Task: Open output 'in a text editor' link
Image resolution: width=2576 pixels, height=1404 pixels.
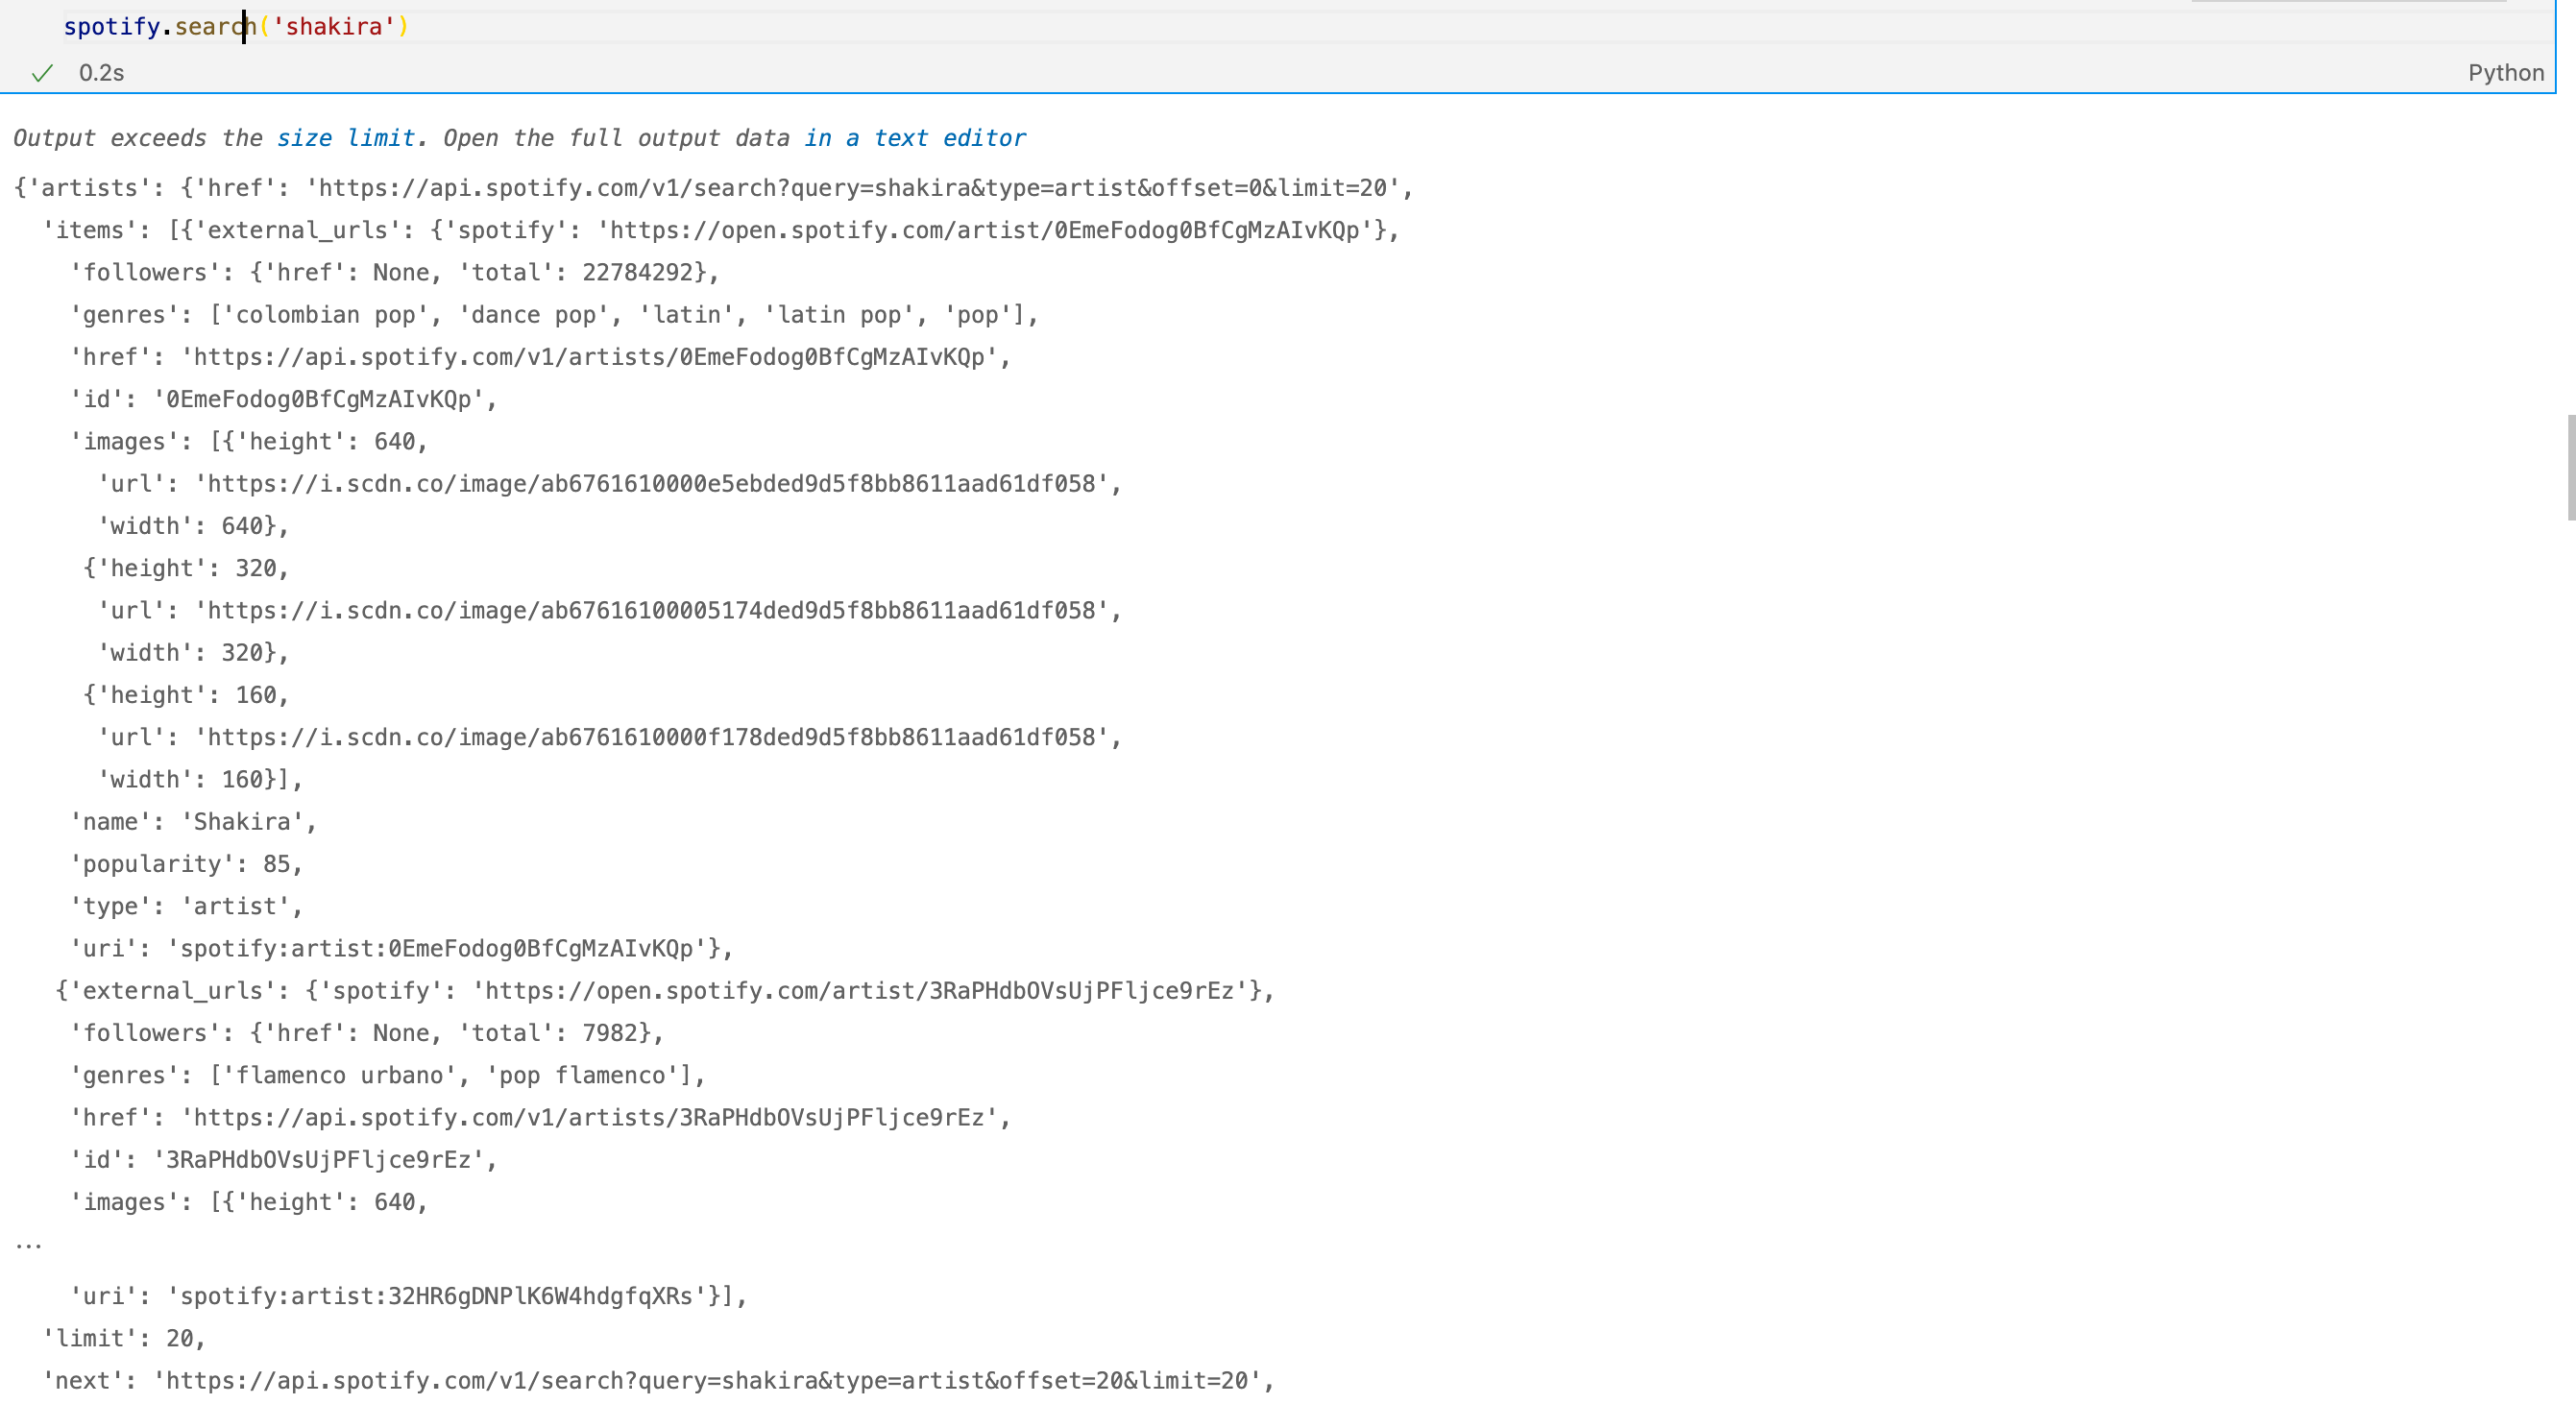Action: click(915, 138)
